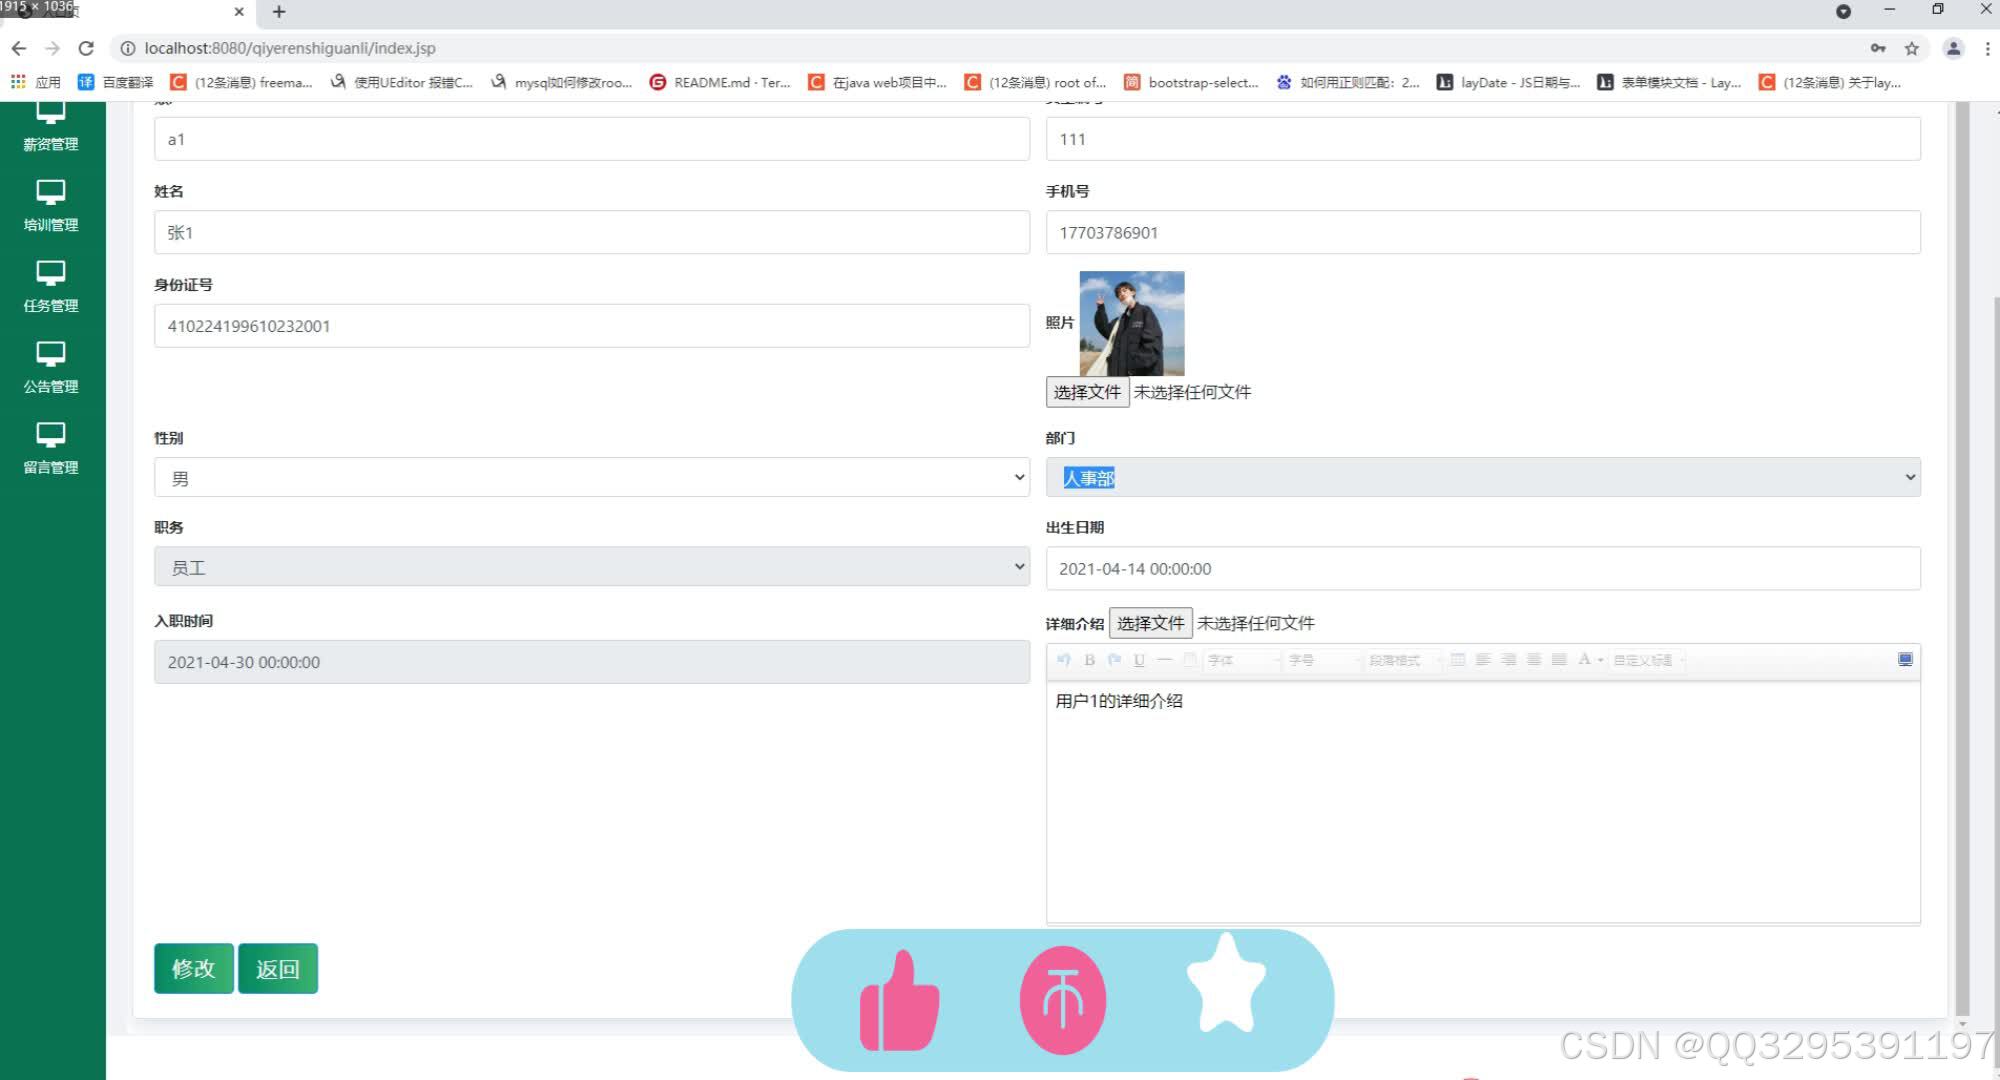Open the 表单模块文档 bookmark
This screenshot has height=1080, width=2000.
pos(1669,82)
